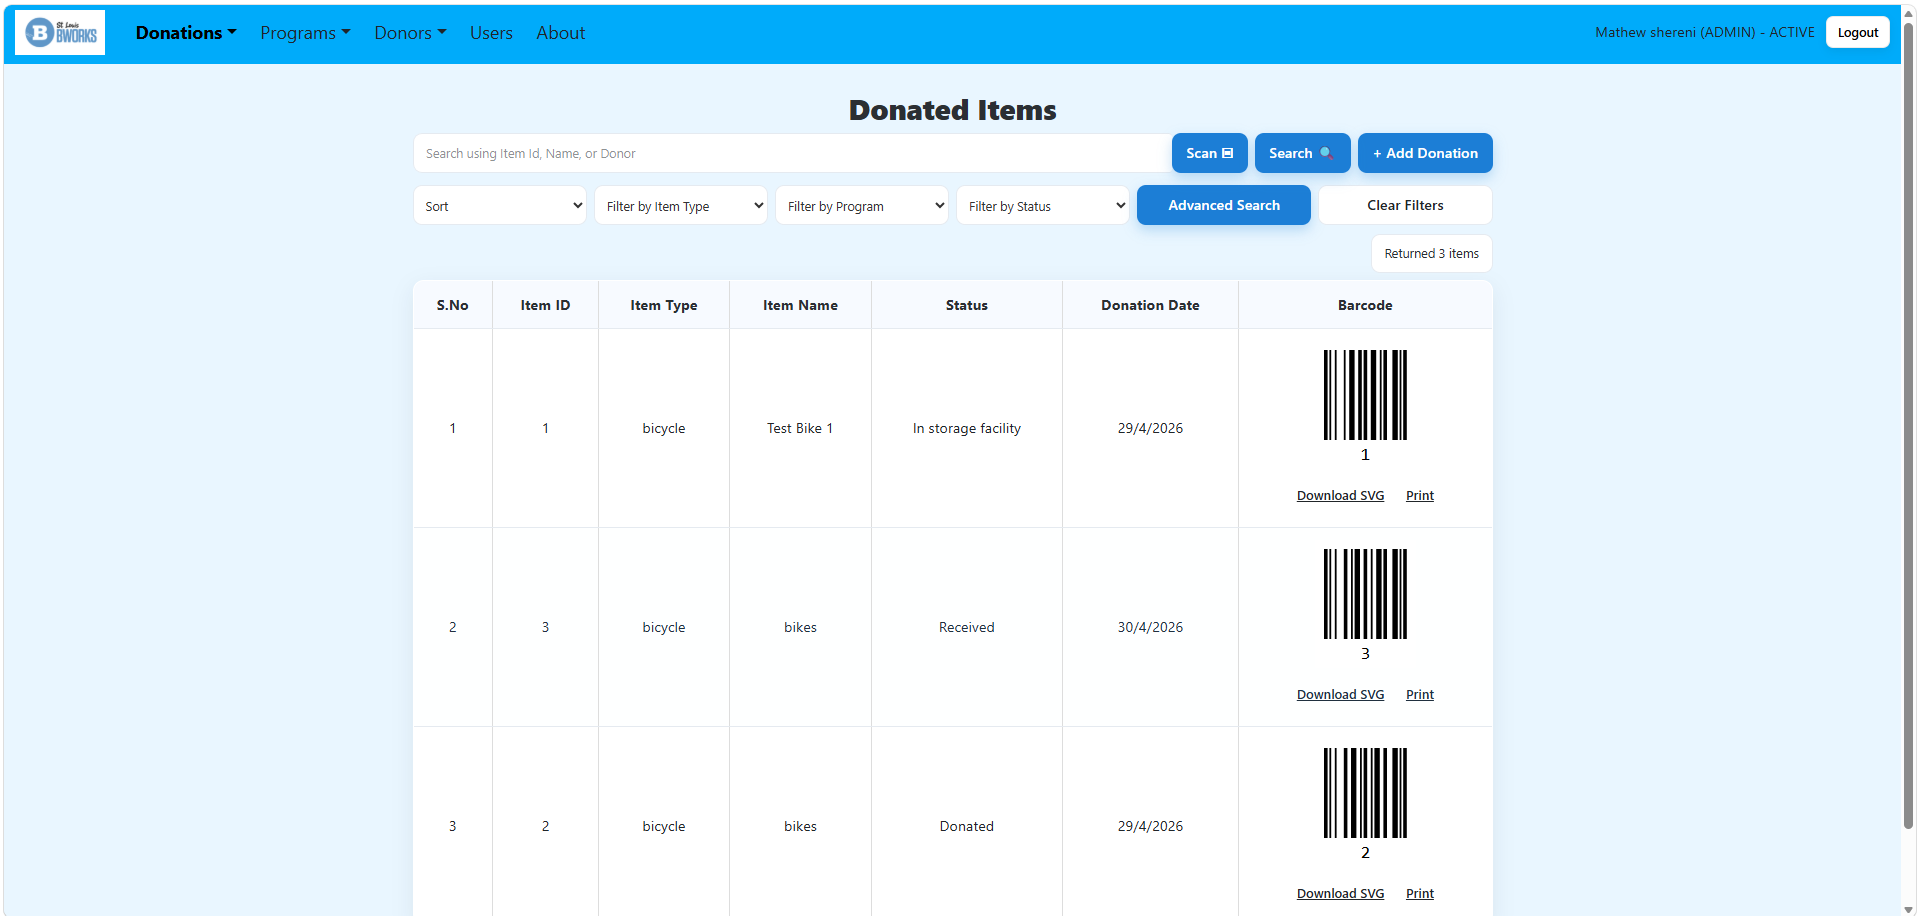Click the page scrollbar down arrow

pyautogui.click(x=1909, y=909)
